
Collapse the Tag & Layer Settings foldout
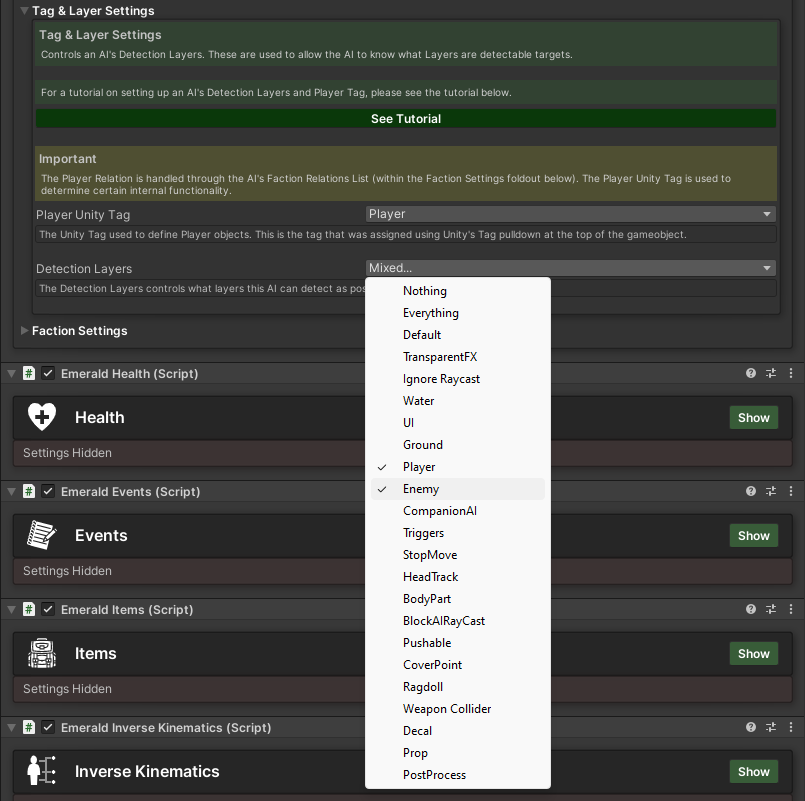coord(25,11)
